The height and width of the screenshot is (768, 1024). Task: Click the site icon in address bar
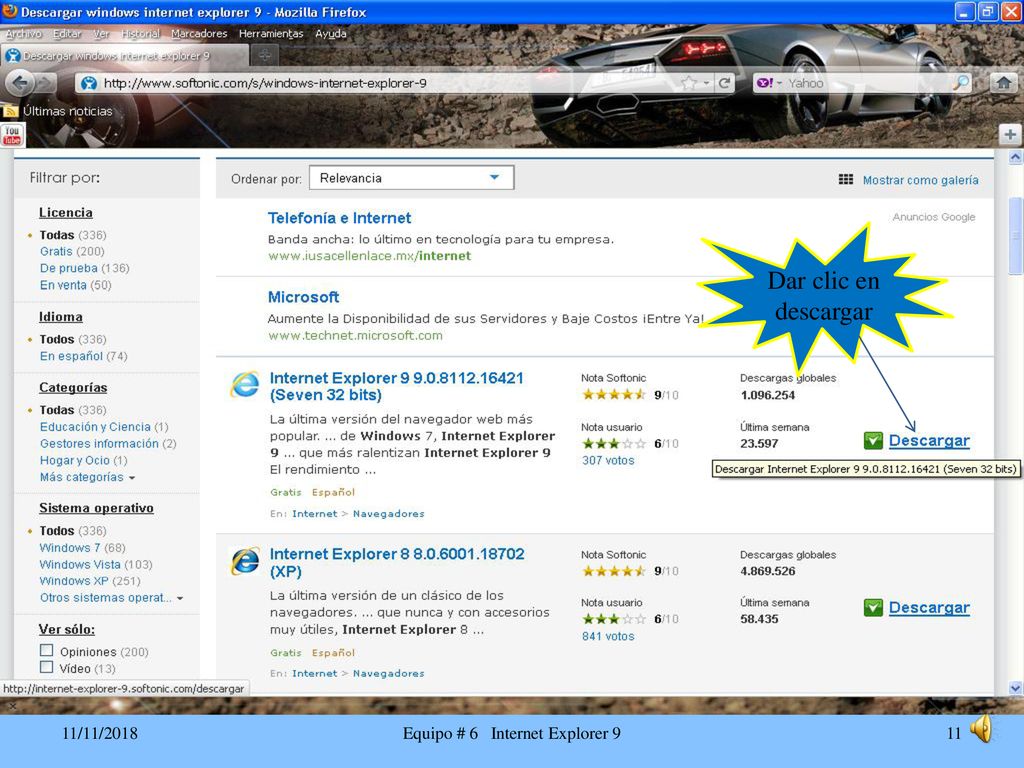coord(89,83)
